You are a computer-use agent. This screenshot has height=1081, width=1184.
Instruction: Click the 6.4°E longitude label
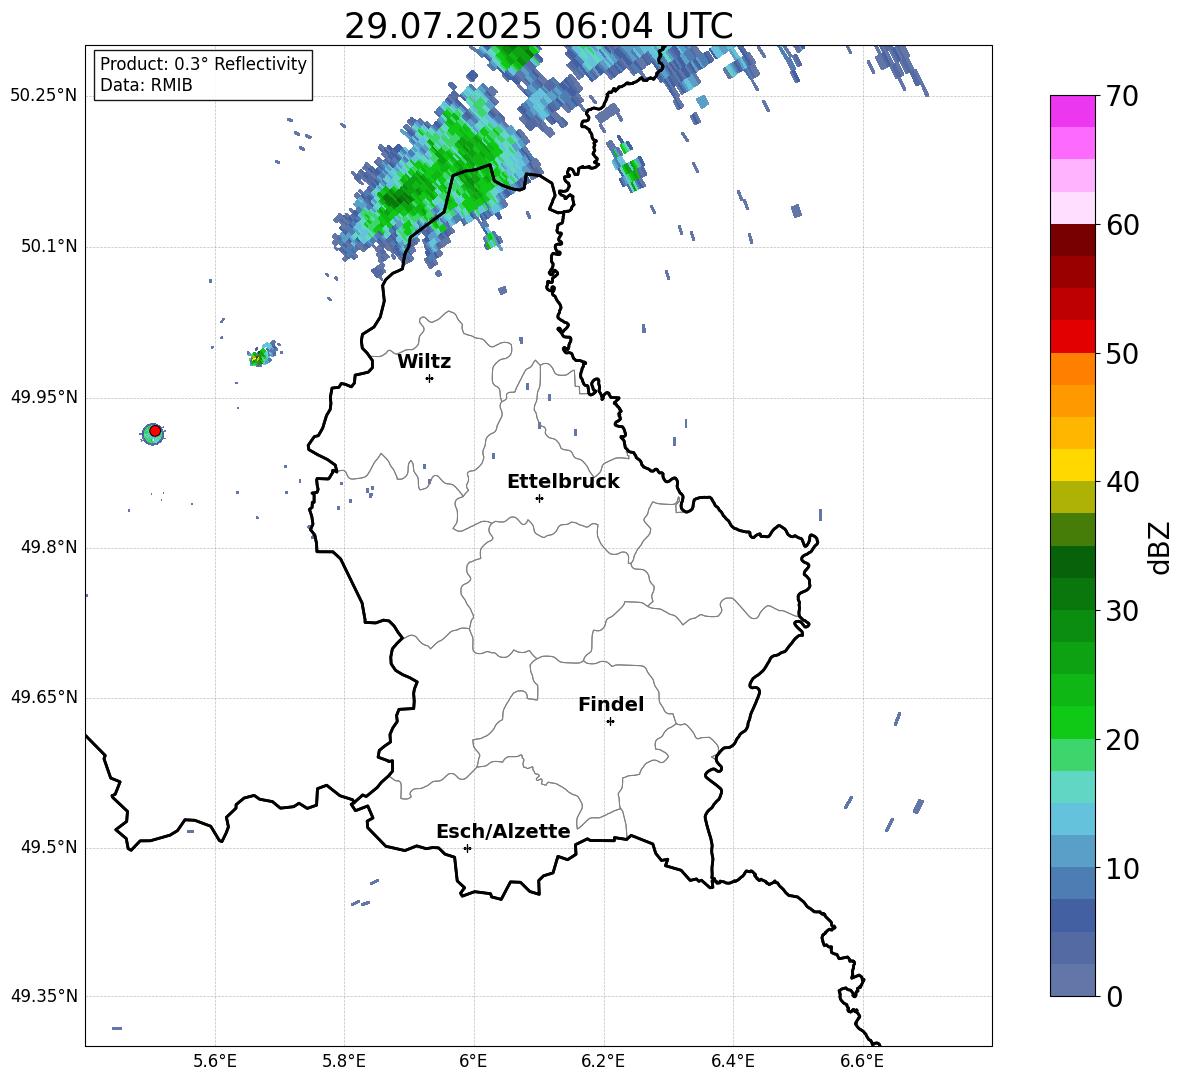click(x=732, y=1061)
